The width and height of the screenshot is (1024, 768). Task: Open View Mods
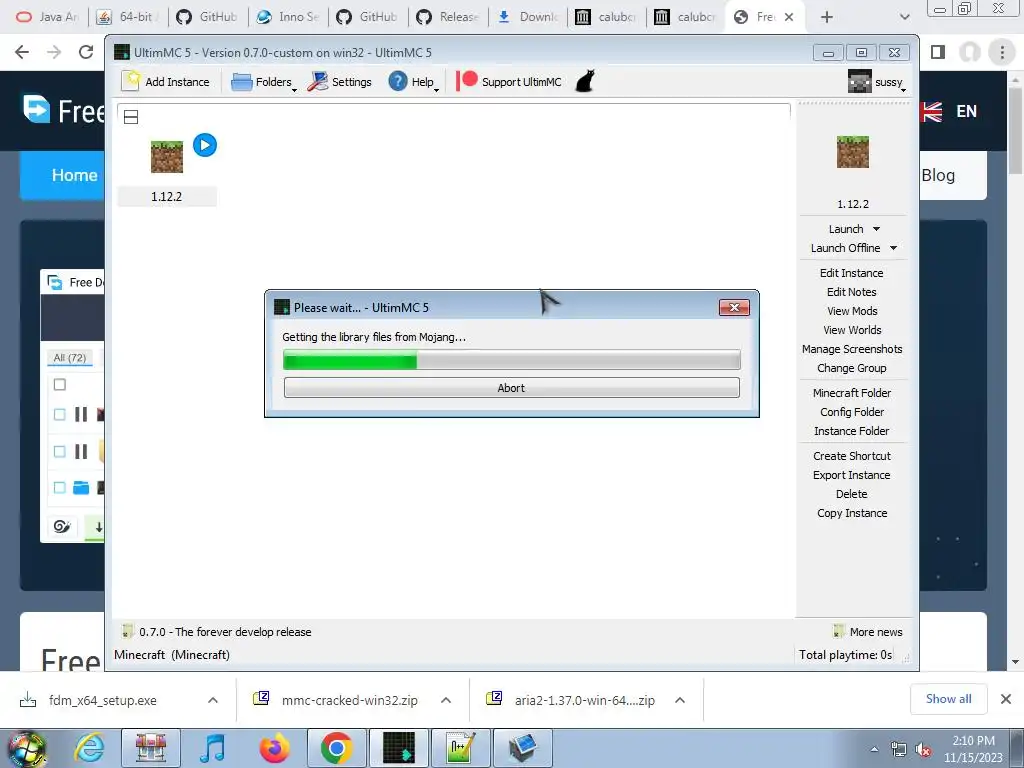coord(852,311)
